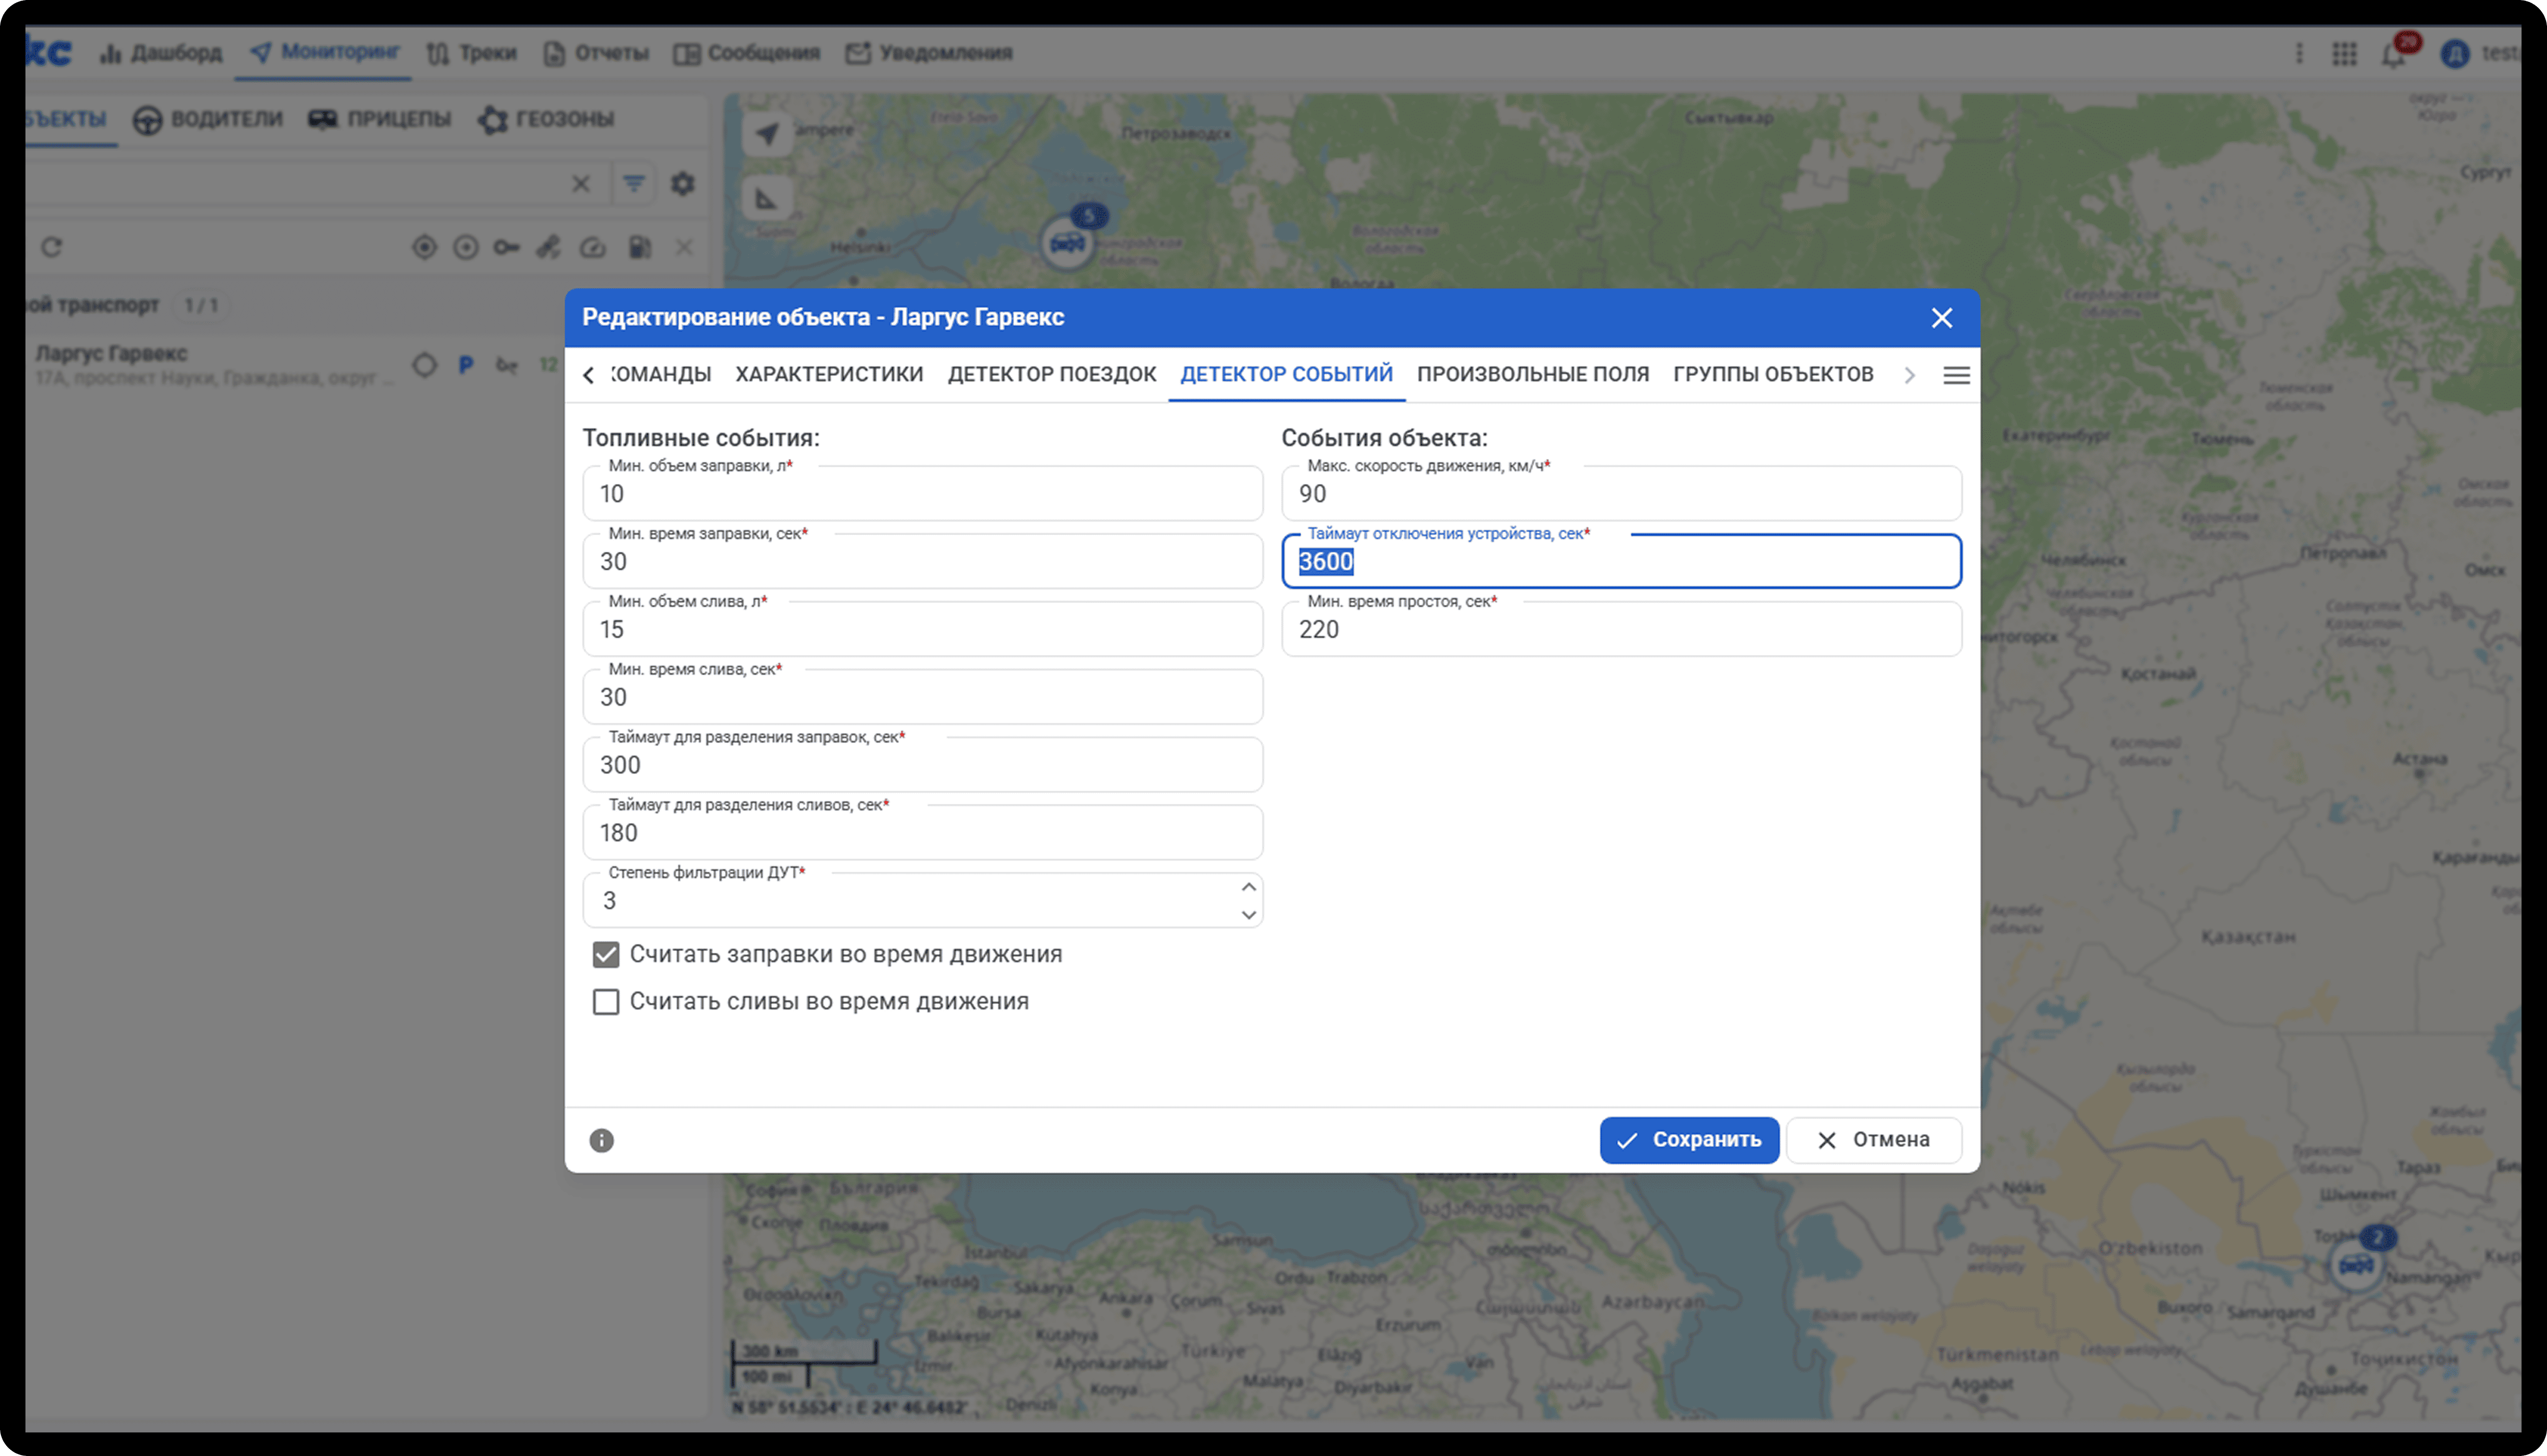Screen dimensions: 2547x1456
Task: Focus the 'Мин. объем слива' field
Action: (x=922, y=629)
